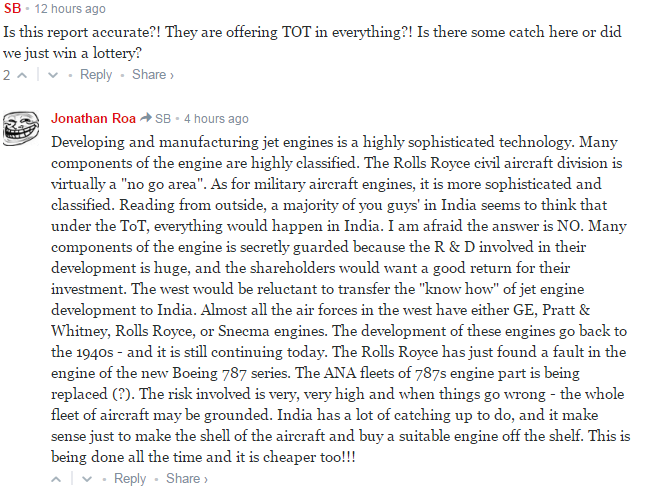The height and width of the screenshot is (491, 652).
Task: Expand Share options under Jonathan Roa's comment
Action: [x=187, y=479]
